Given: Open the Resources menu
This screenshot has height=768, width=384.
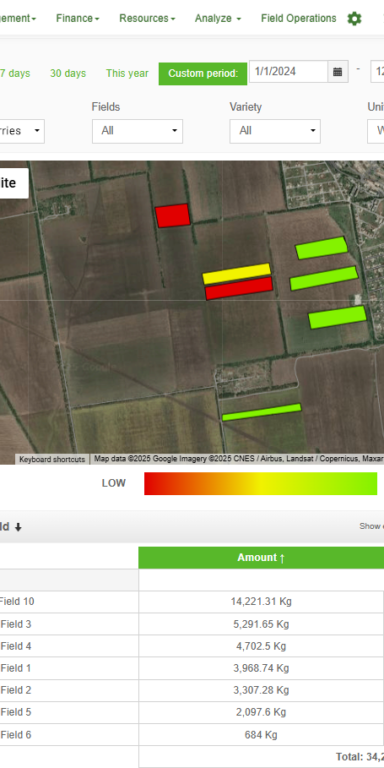Looking at the screenshot, I should [x=147, y=18].
